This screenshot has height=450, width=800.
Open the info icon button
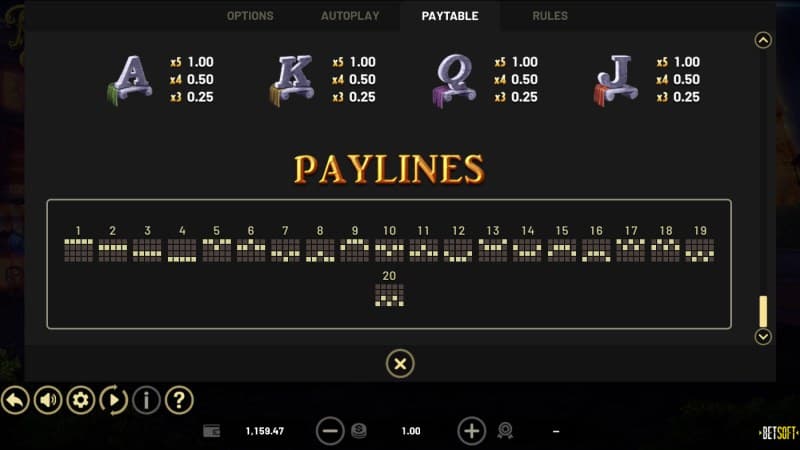(146, 401)
